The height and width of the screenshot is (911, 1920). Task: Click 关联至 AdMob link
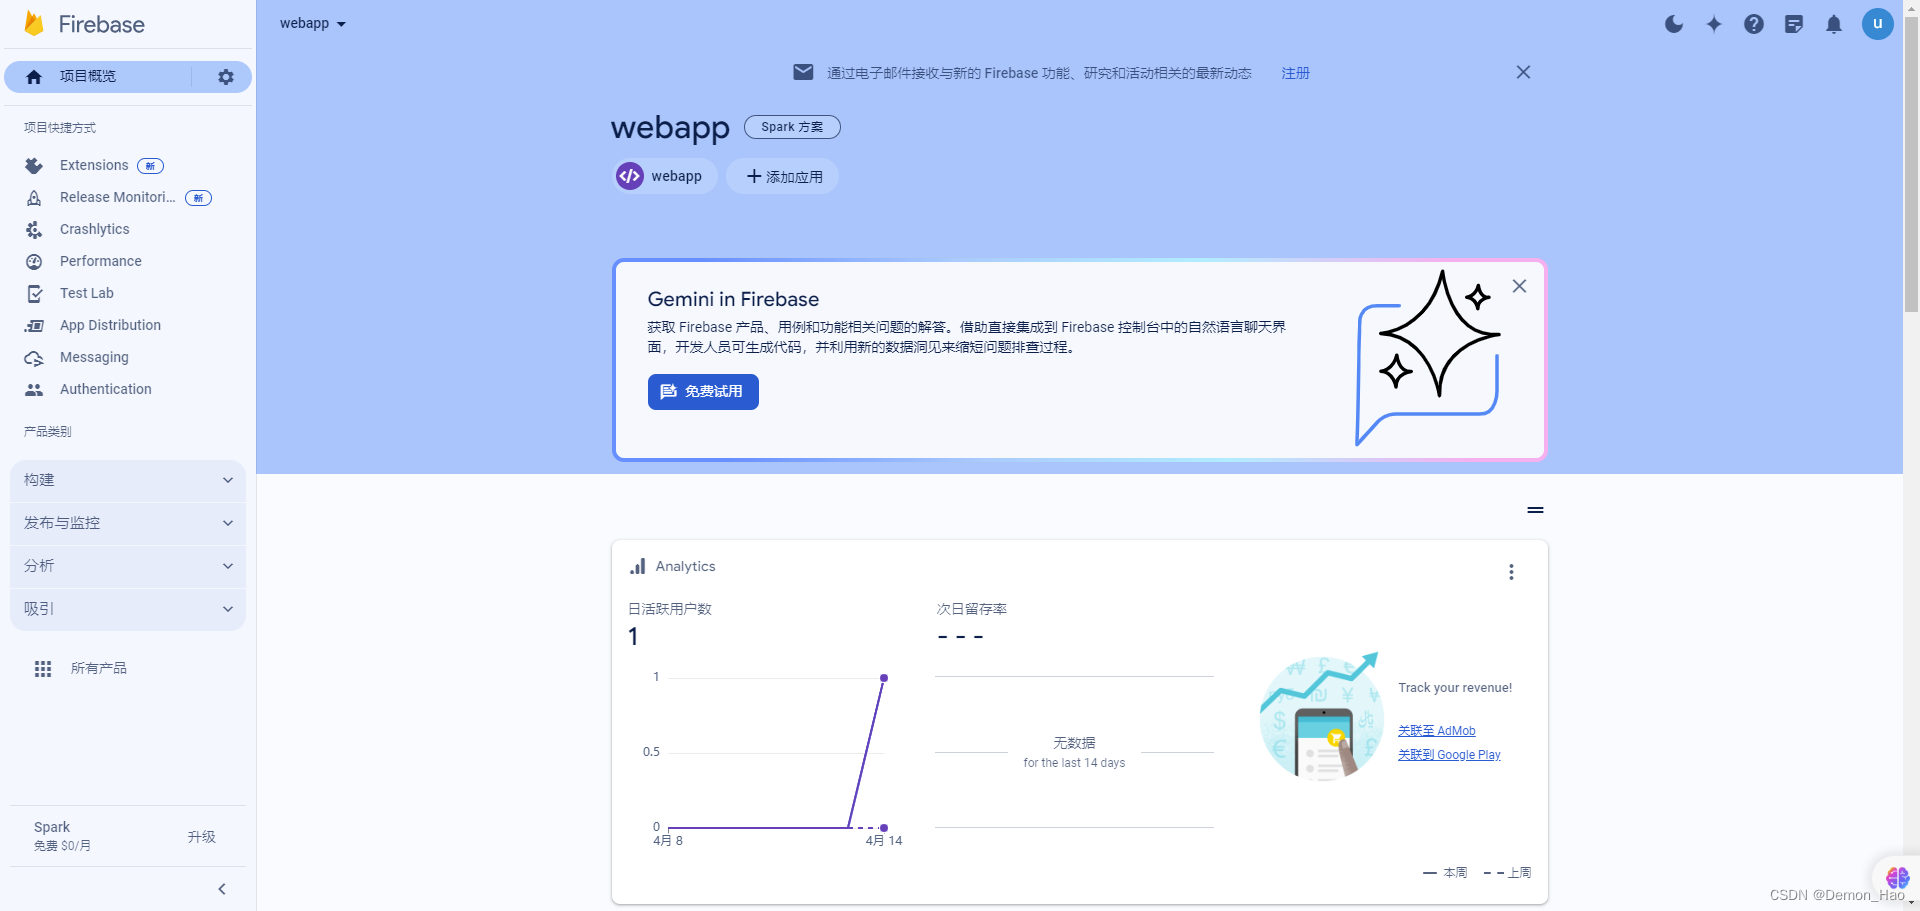[1437, 731]
